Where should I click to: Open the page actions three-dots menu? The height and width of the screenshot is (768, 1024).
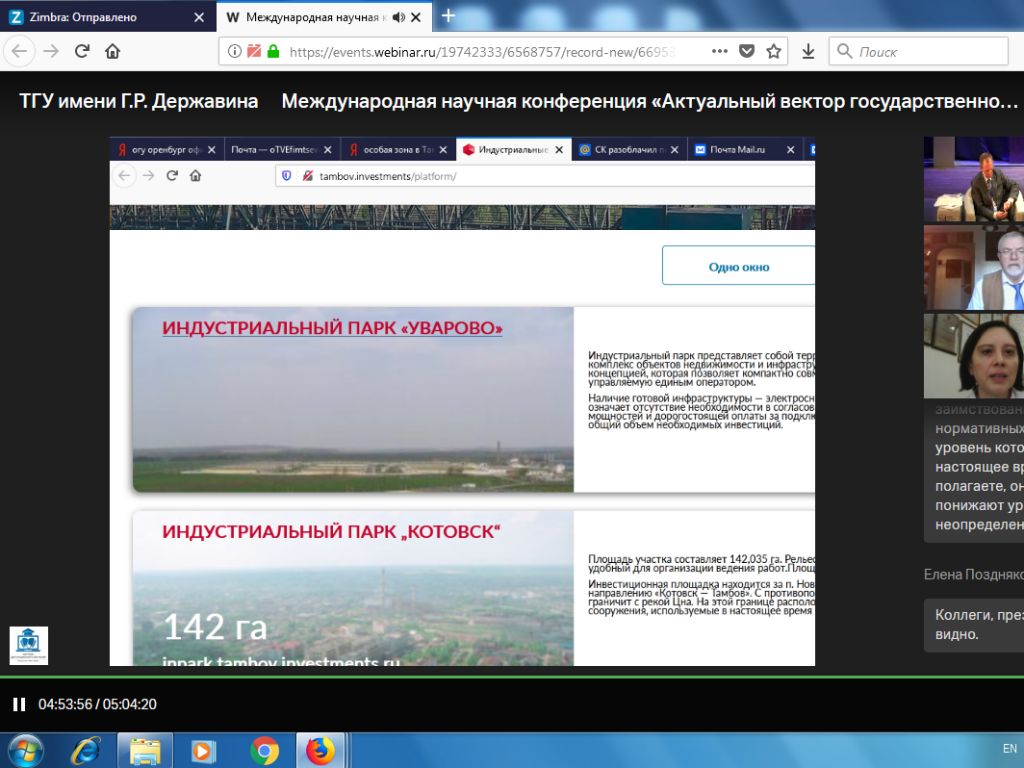pyautogui.click(x=720, y=51)
